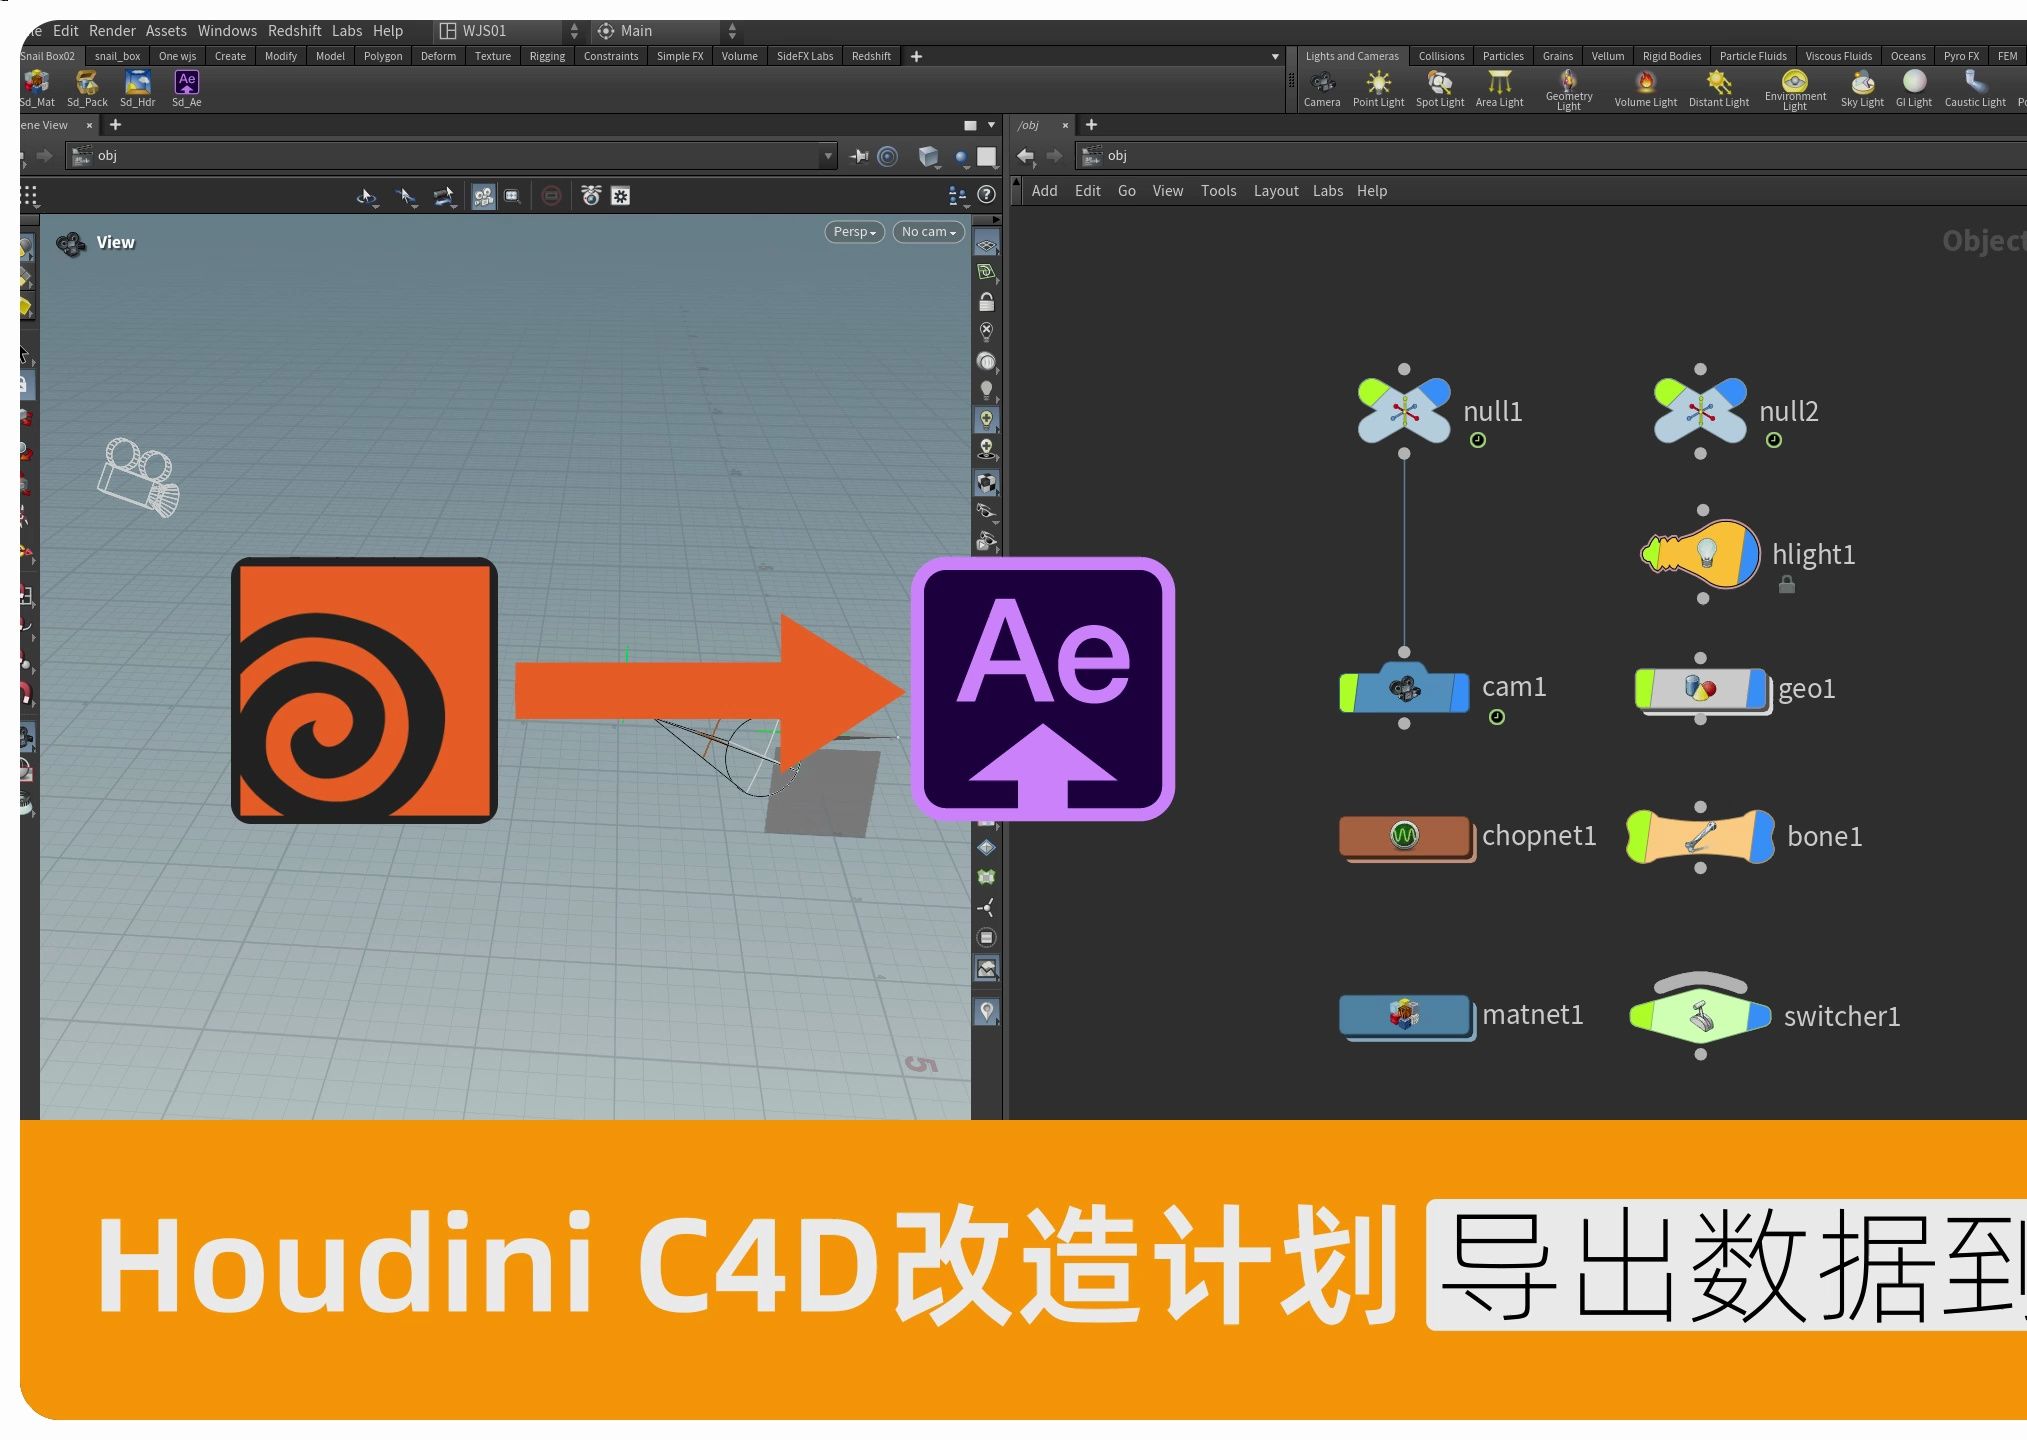
Task: Open the Persp view dropdown
Action: (853, 231)
